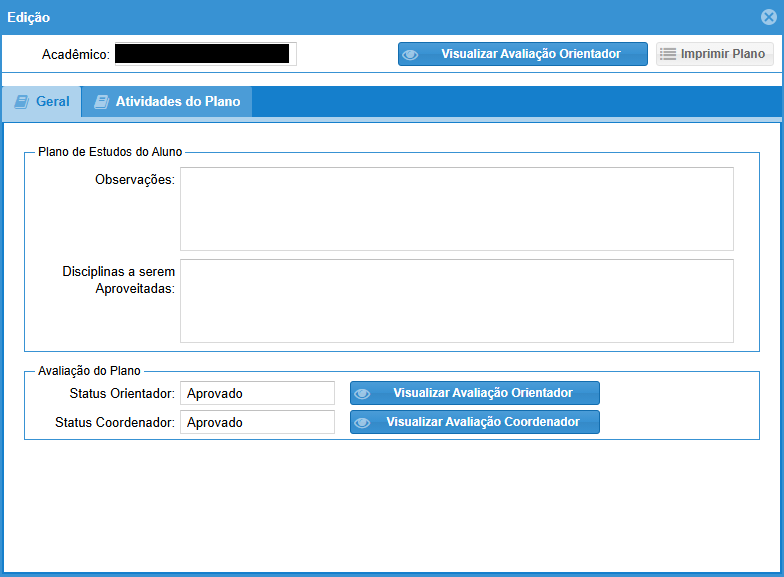Click the list icon on Imprimir Plano
The height and width of the screenshot is (577, 784).
click(x=668, y=54)
